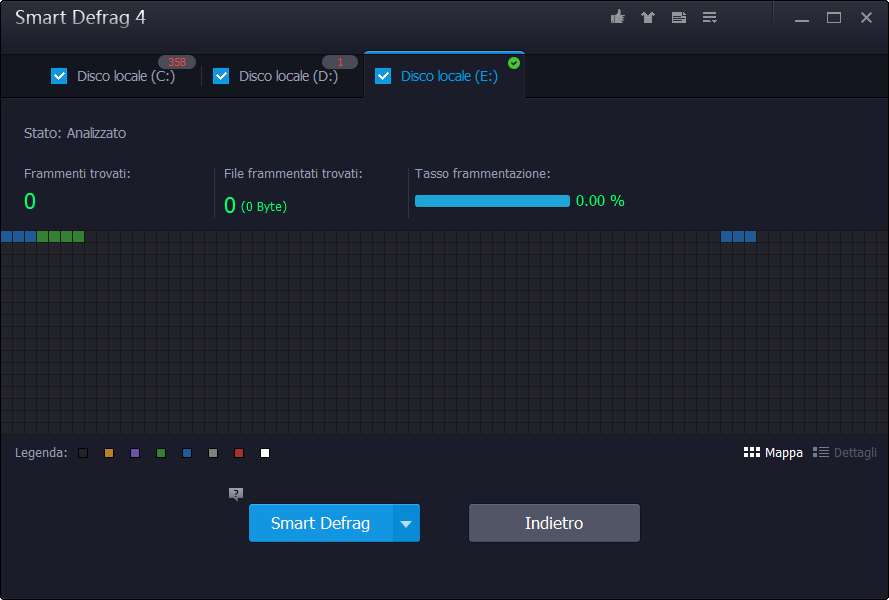Click the question mark help bubble
This screenshot has height=600, width=889.
236,493
